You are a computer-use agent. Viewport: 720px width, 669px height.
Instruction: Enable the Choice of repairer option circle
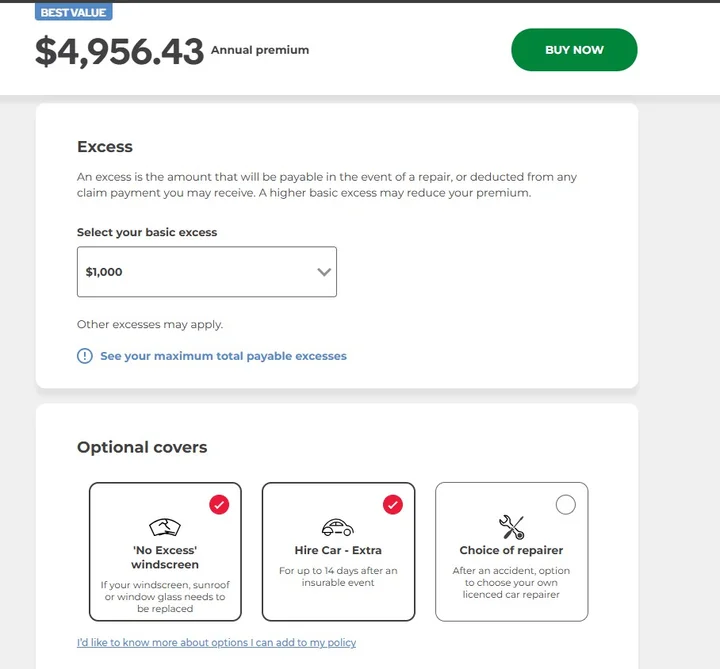pos(565,505)
